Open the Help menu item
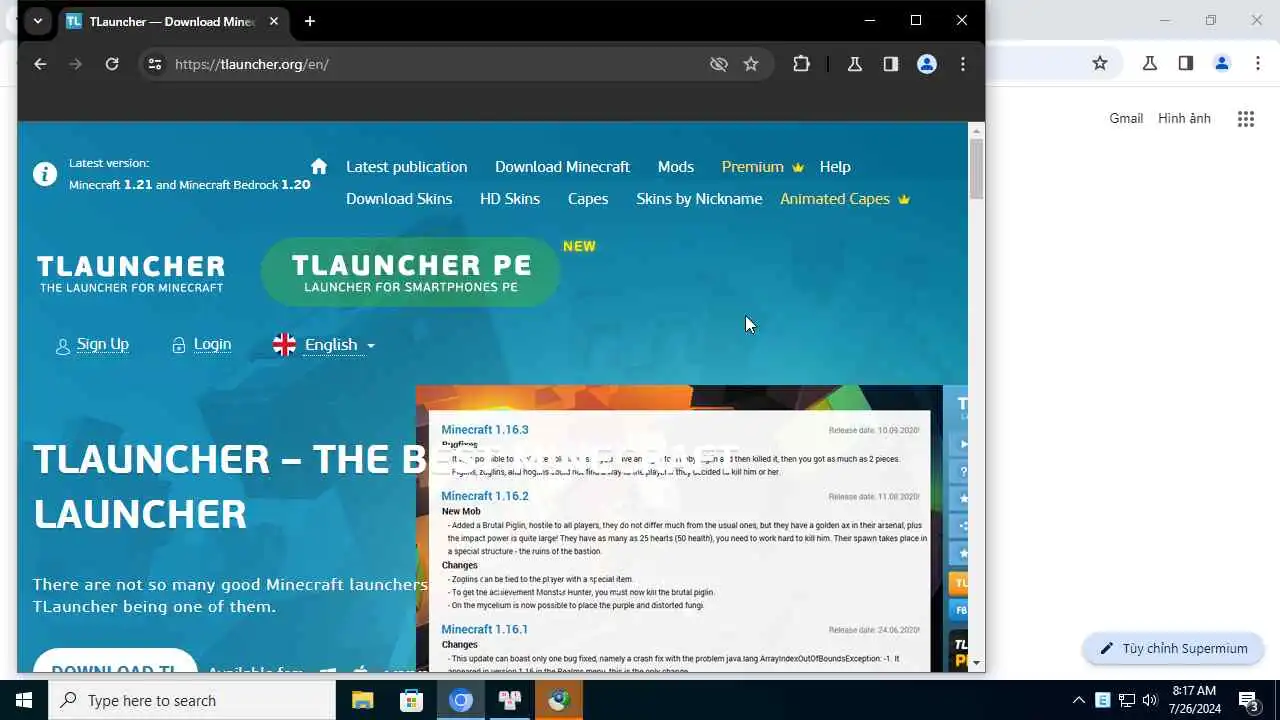The width and height of the screenshot is (1280, 720). coord(835,166)
